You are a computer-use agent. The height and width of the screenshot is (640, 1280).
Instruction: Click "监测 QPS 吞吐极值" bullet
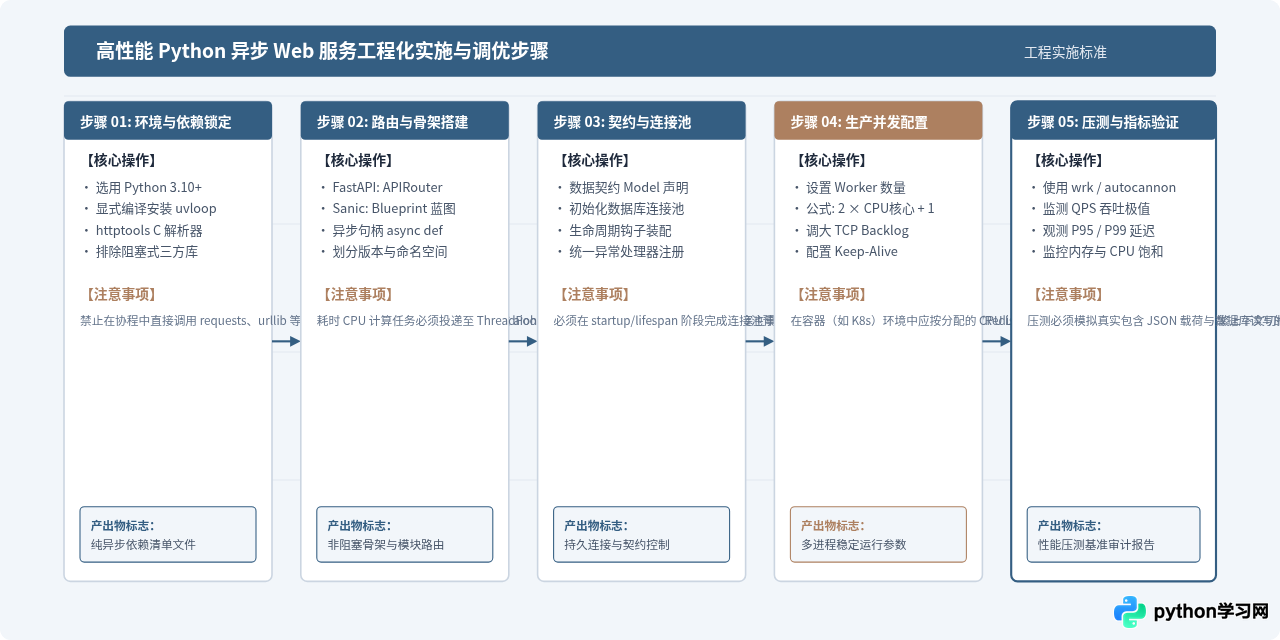(x=1096, y=209)
